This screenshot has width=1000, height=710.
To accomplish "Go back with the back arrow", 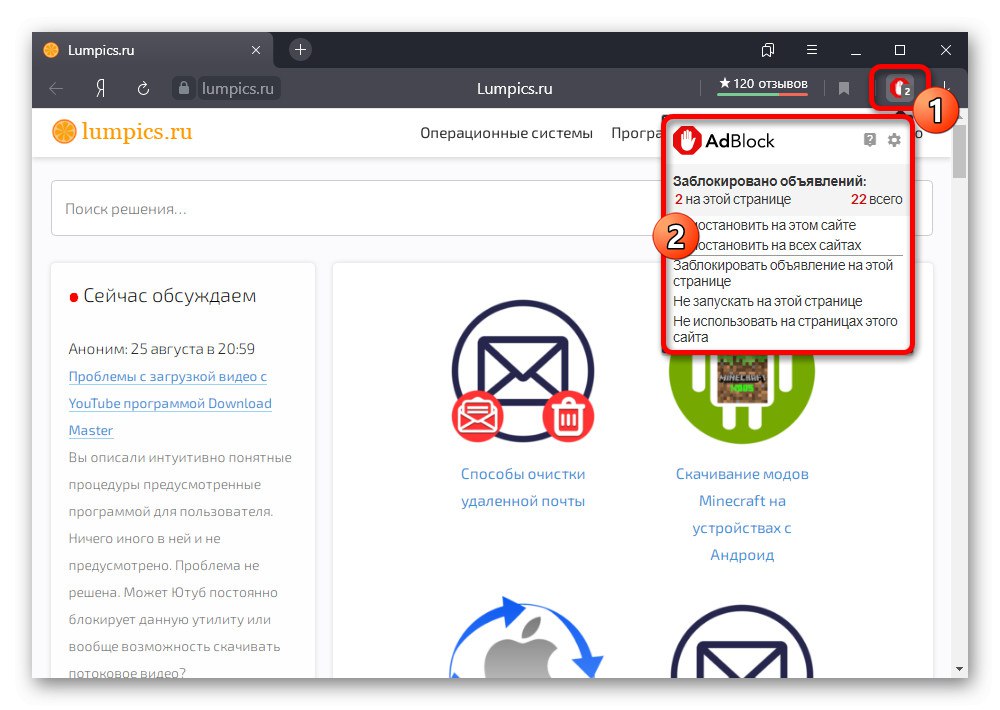I will (56, 89).
